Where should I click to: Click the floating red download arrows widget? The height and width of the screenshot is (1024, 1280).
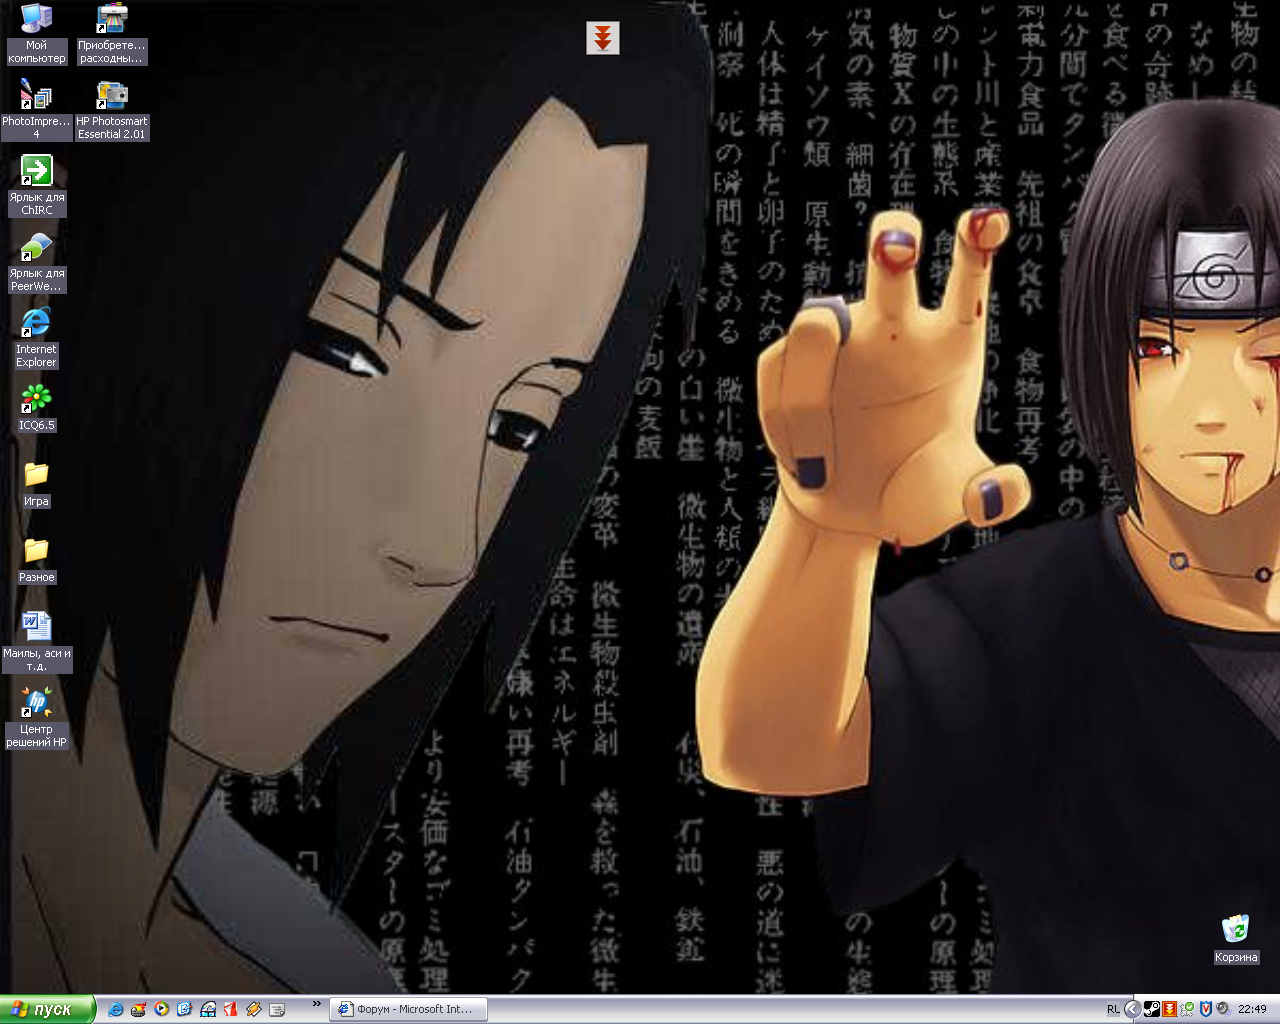602,38
